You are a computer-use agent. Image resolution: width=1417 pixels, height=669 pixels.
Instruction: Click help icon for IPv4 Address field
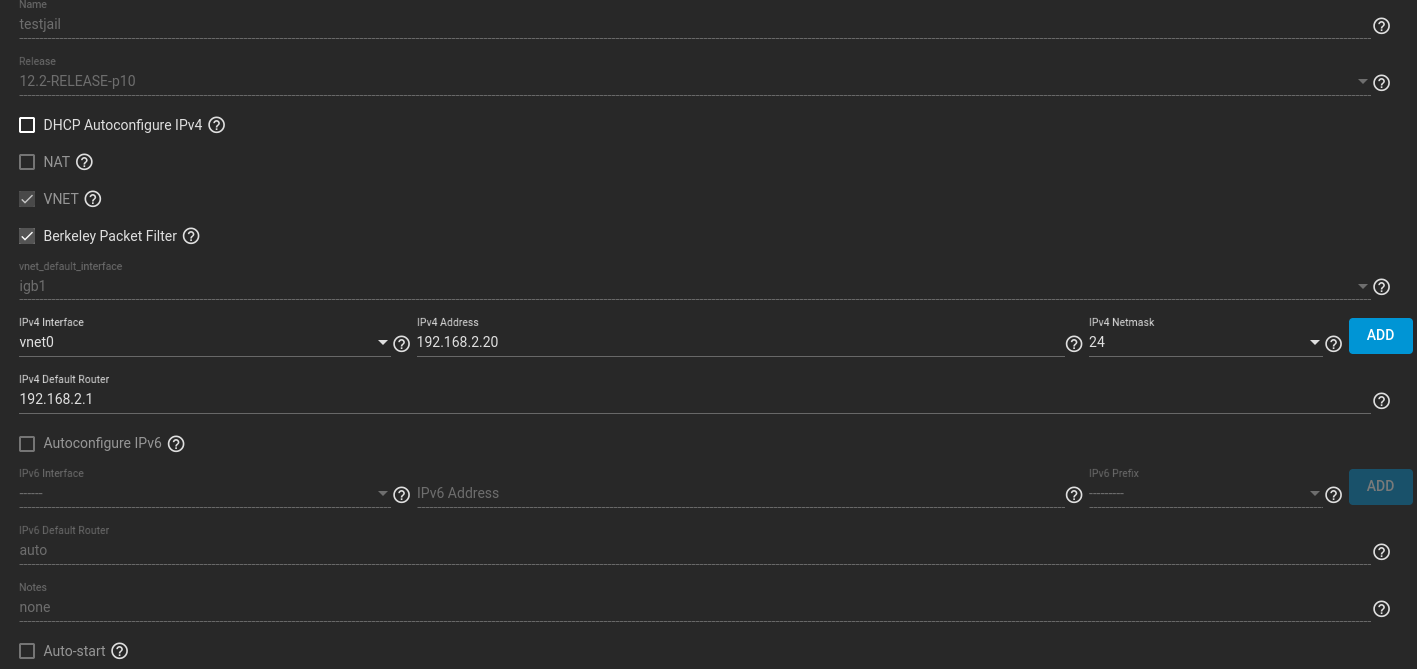coord(1074,344)
